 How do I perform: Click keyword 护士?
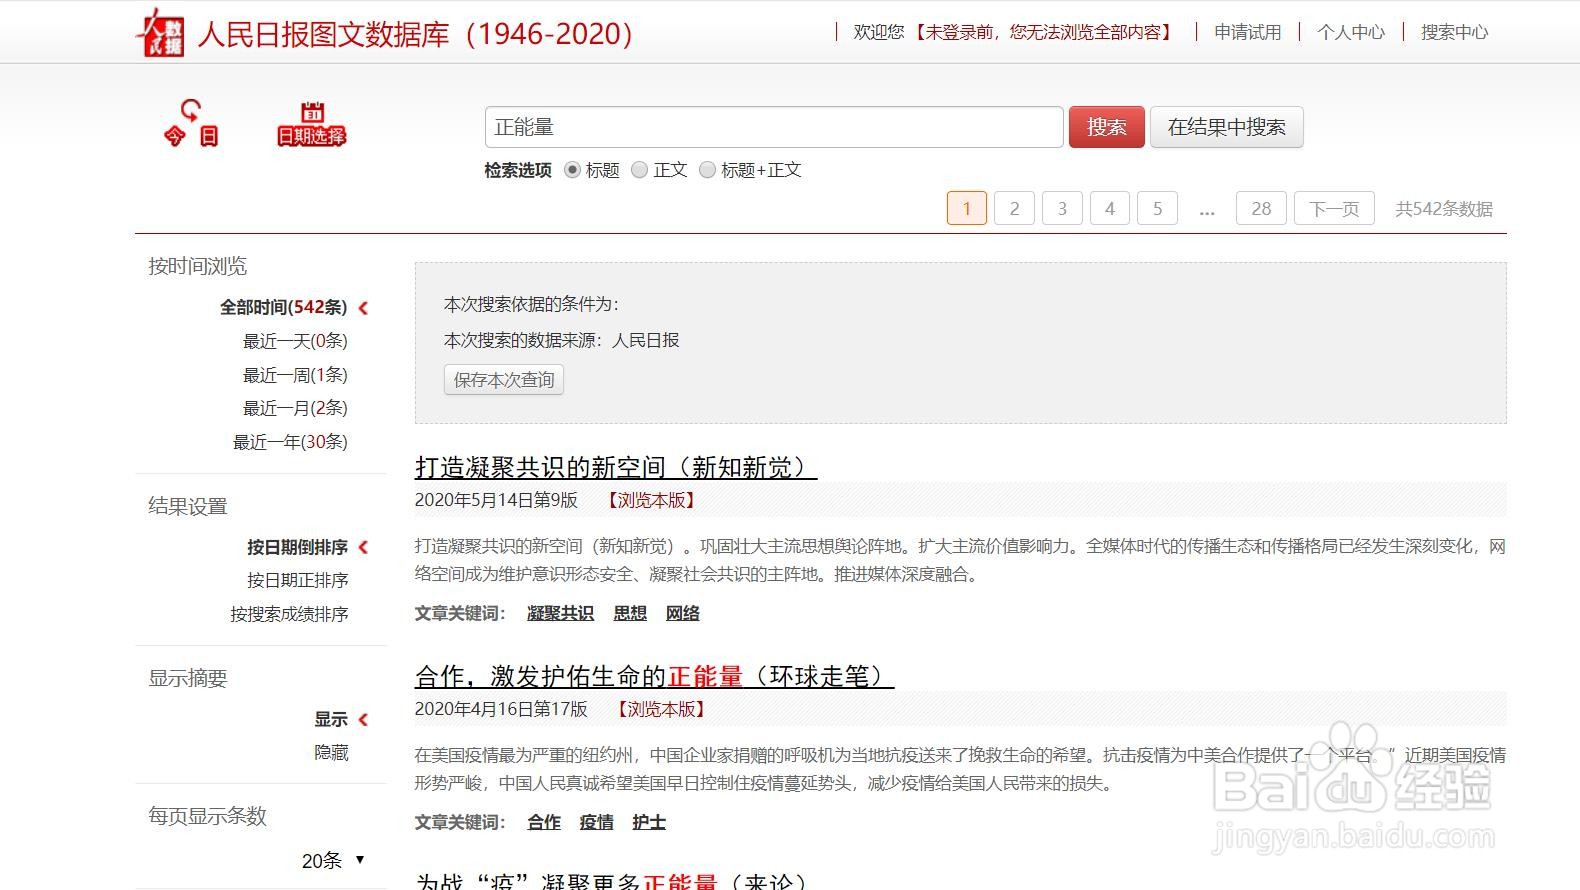[x=649, y=822]
